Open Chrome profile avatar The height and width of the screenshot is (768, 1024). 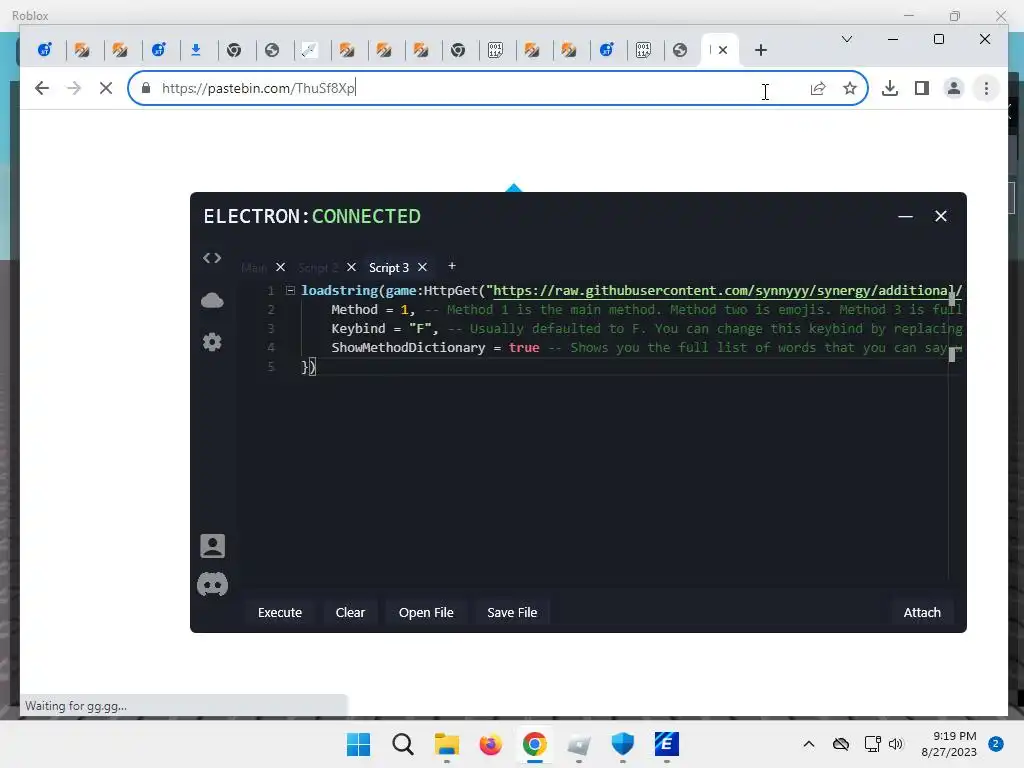pyautogui.click(x=953, y=88)
